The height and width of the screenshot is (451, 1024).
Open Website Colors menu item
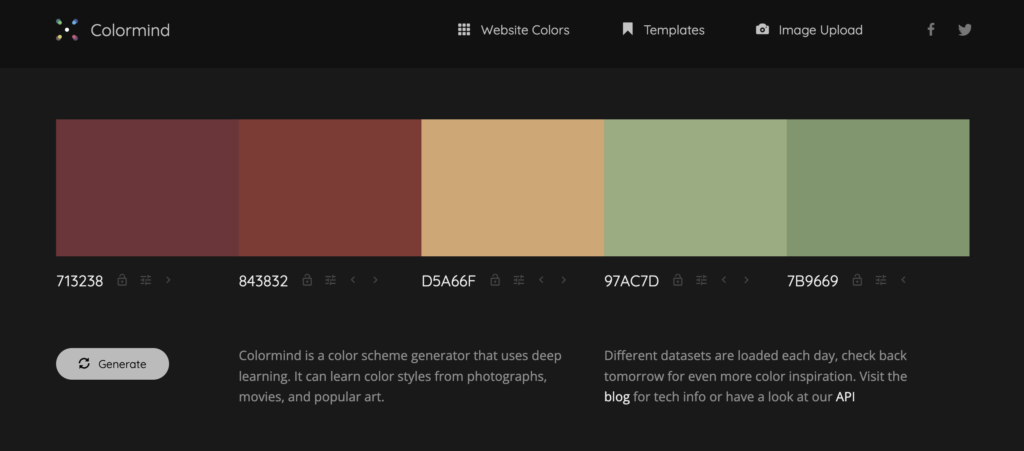pyautogui.click(x=513, y=30)
